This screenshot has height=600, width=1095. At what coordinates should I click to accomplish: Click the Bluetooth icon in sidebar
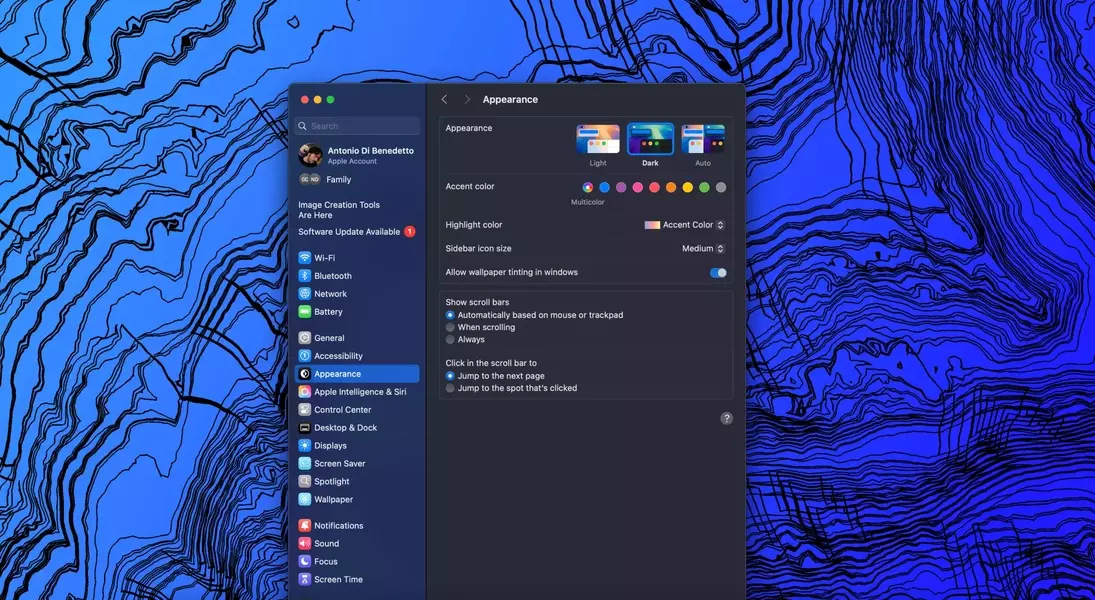coord(305,276)
